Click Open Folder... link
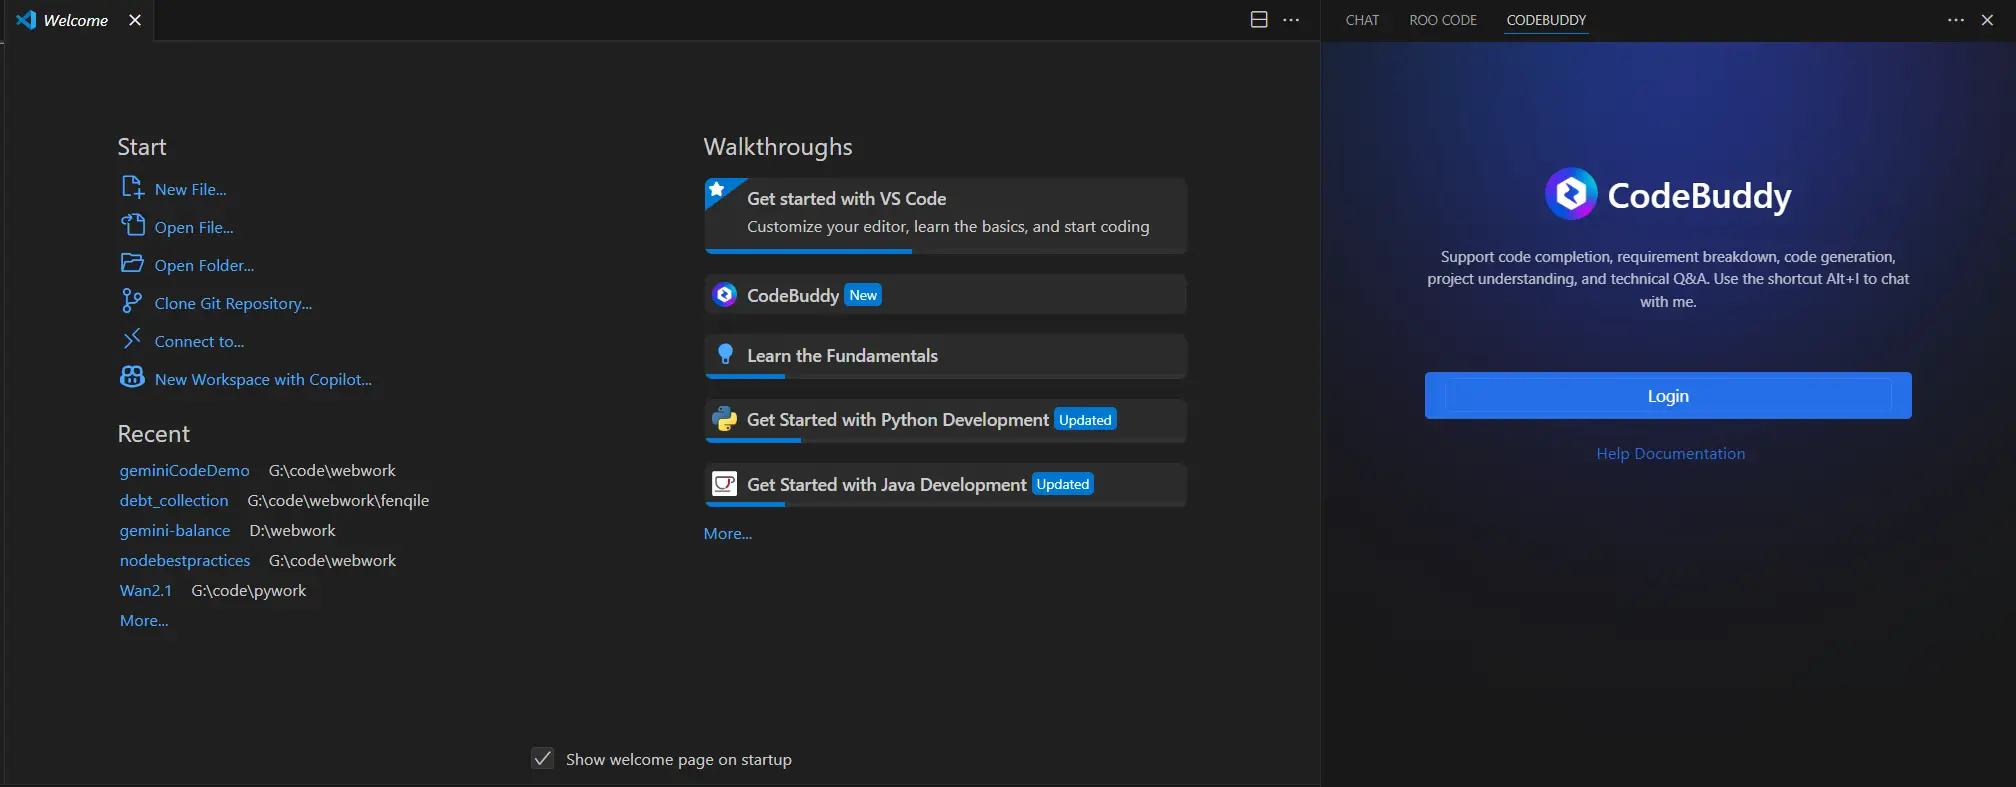The width and height of the screenshot is (2016, 787). pos(204,265)
